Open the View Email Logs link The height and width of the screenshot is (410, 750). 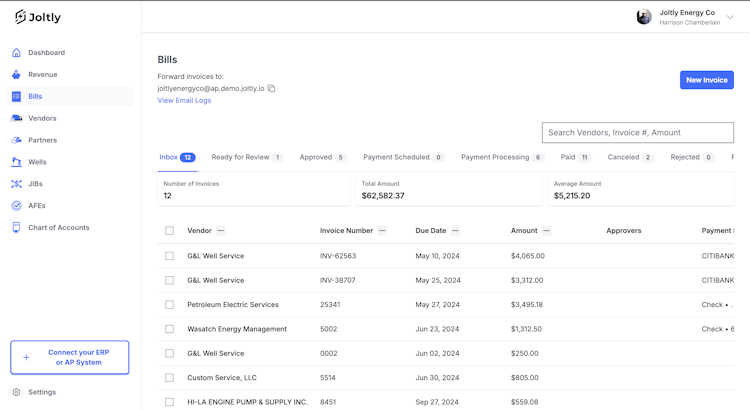coord(184,101)
